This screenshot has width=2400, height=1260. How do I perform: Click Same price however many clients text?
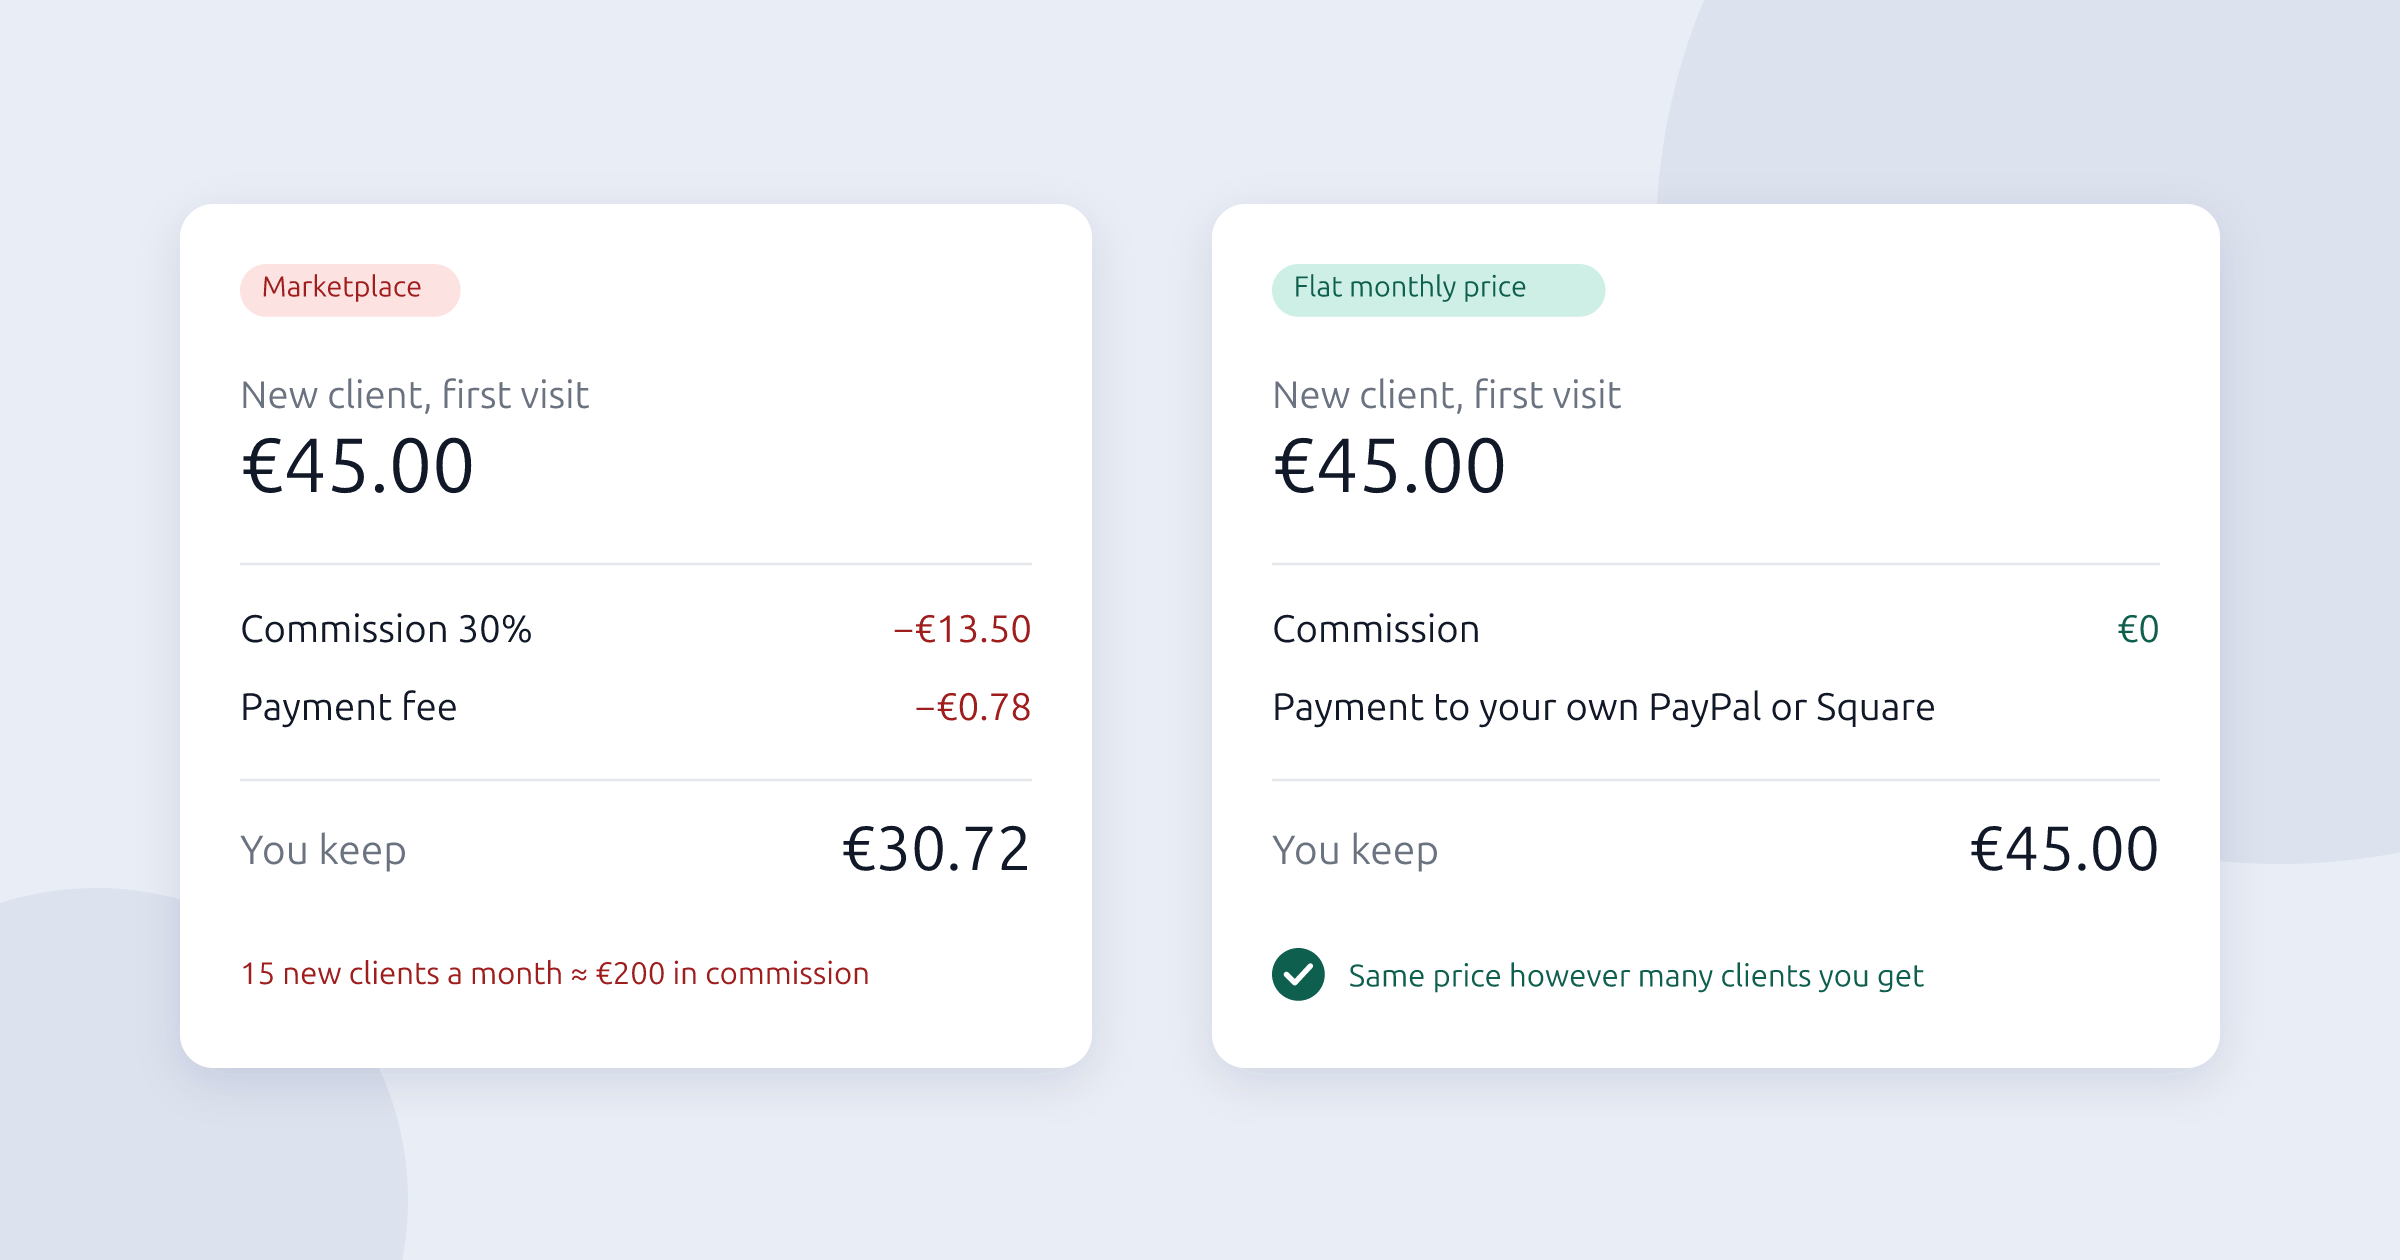(x=1635, y=975)
